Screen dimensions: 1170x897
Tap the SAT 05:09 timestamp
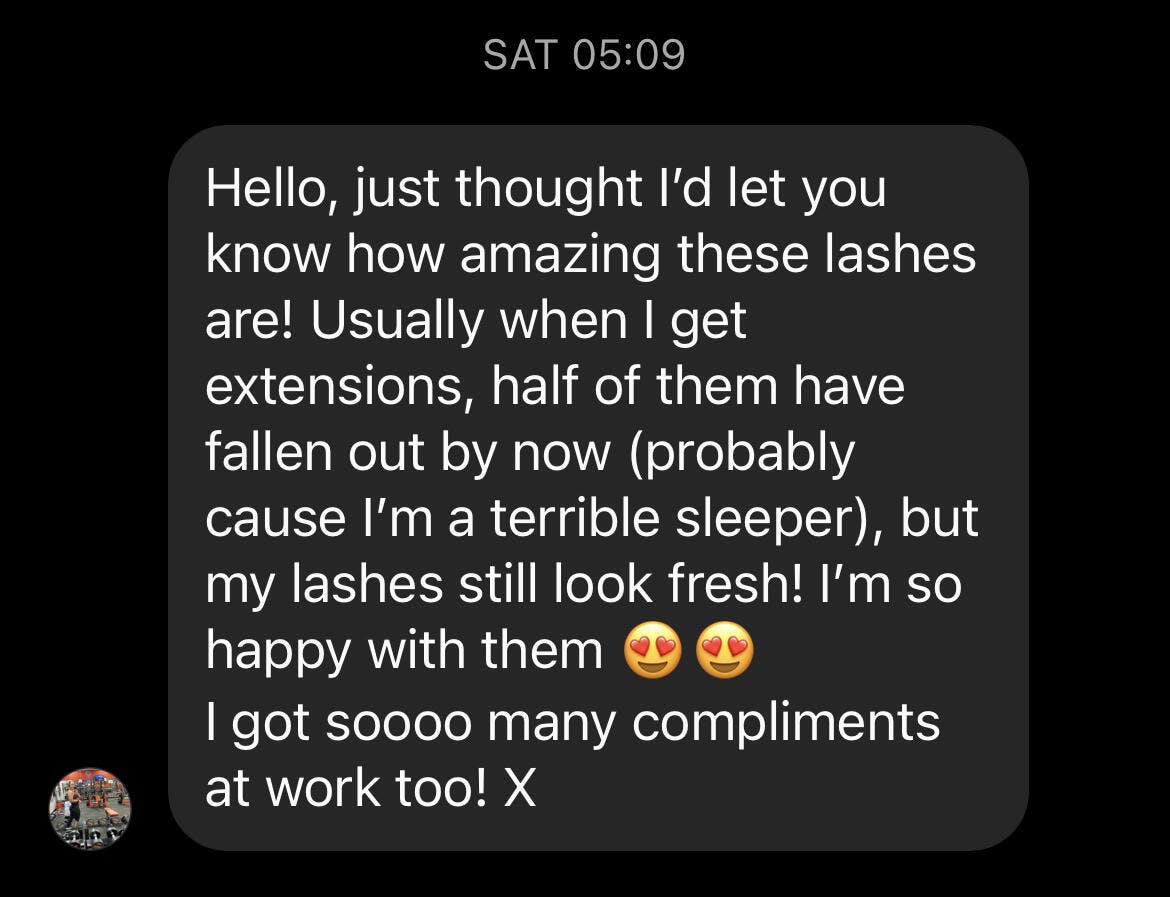[584, 54]
